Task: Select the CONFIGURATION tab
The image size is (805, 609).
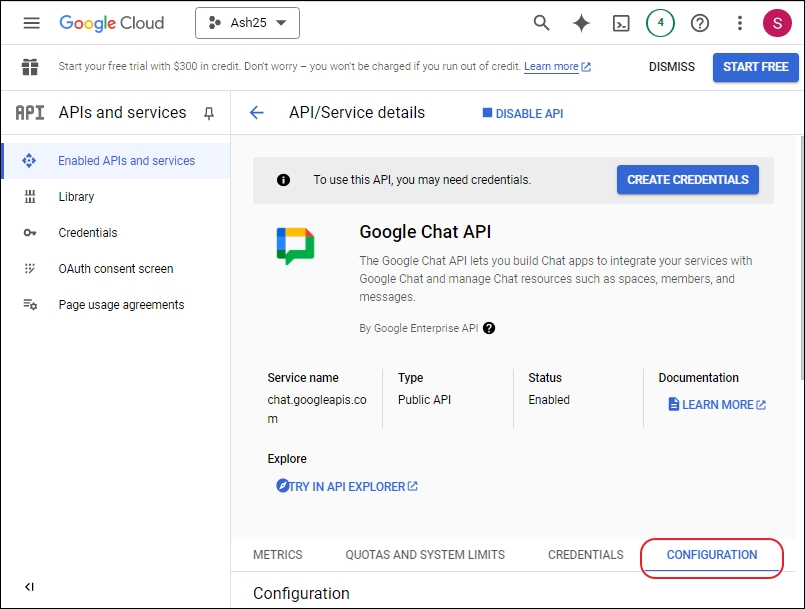Action: (x=712, y=555)
